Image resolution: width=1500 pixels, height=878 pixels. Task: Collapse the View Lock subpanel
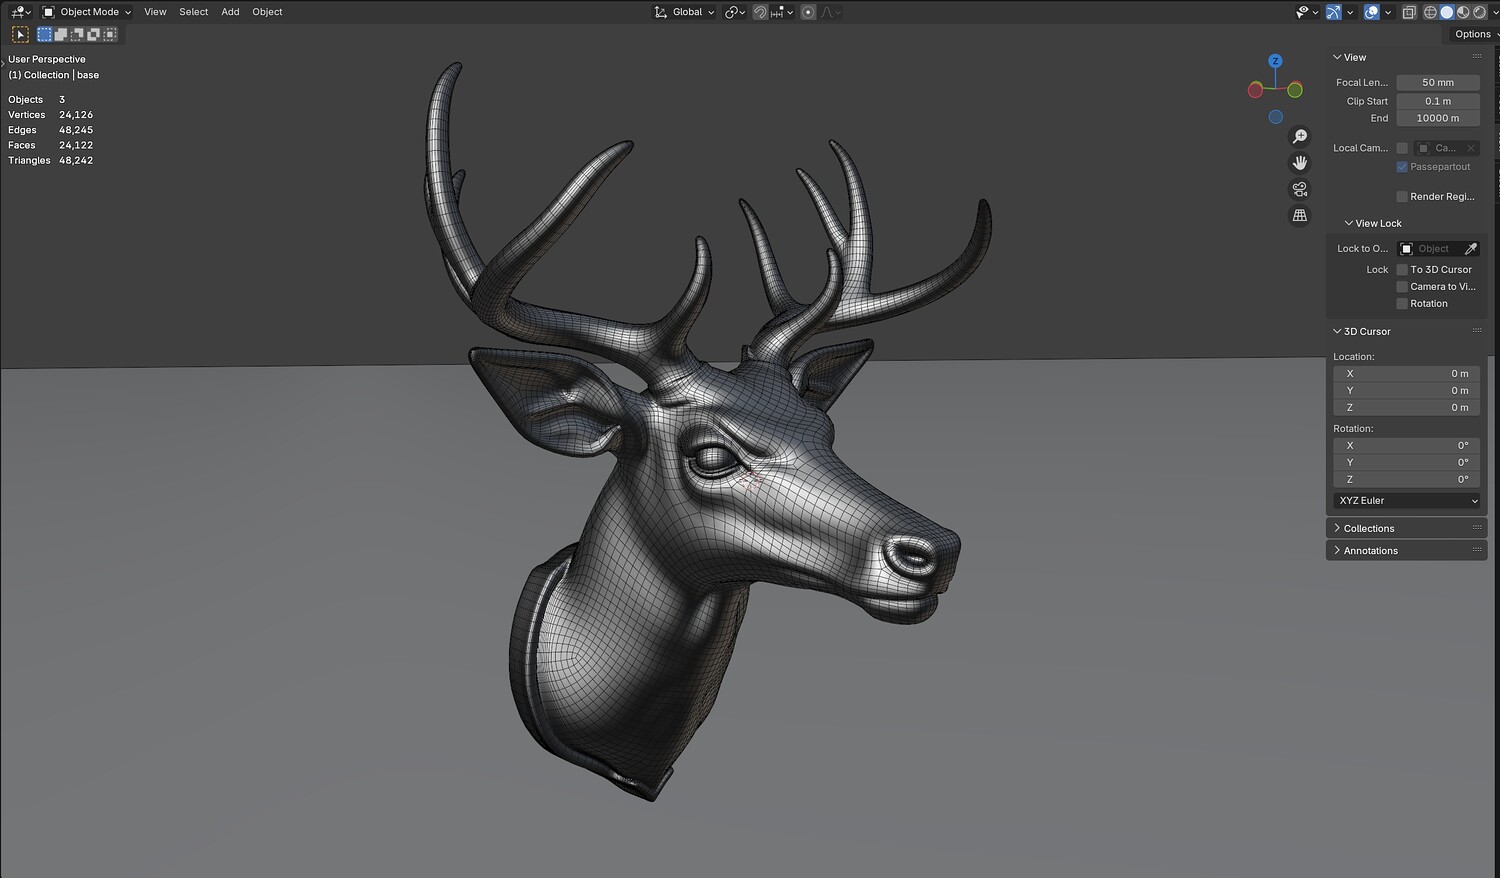click(1372, 223)
